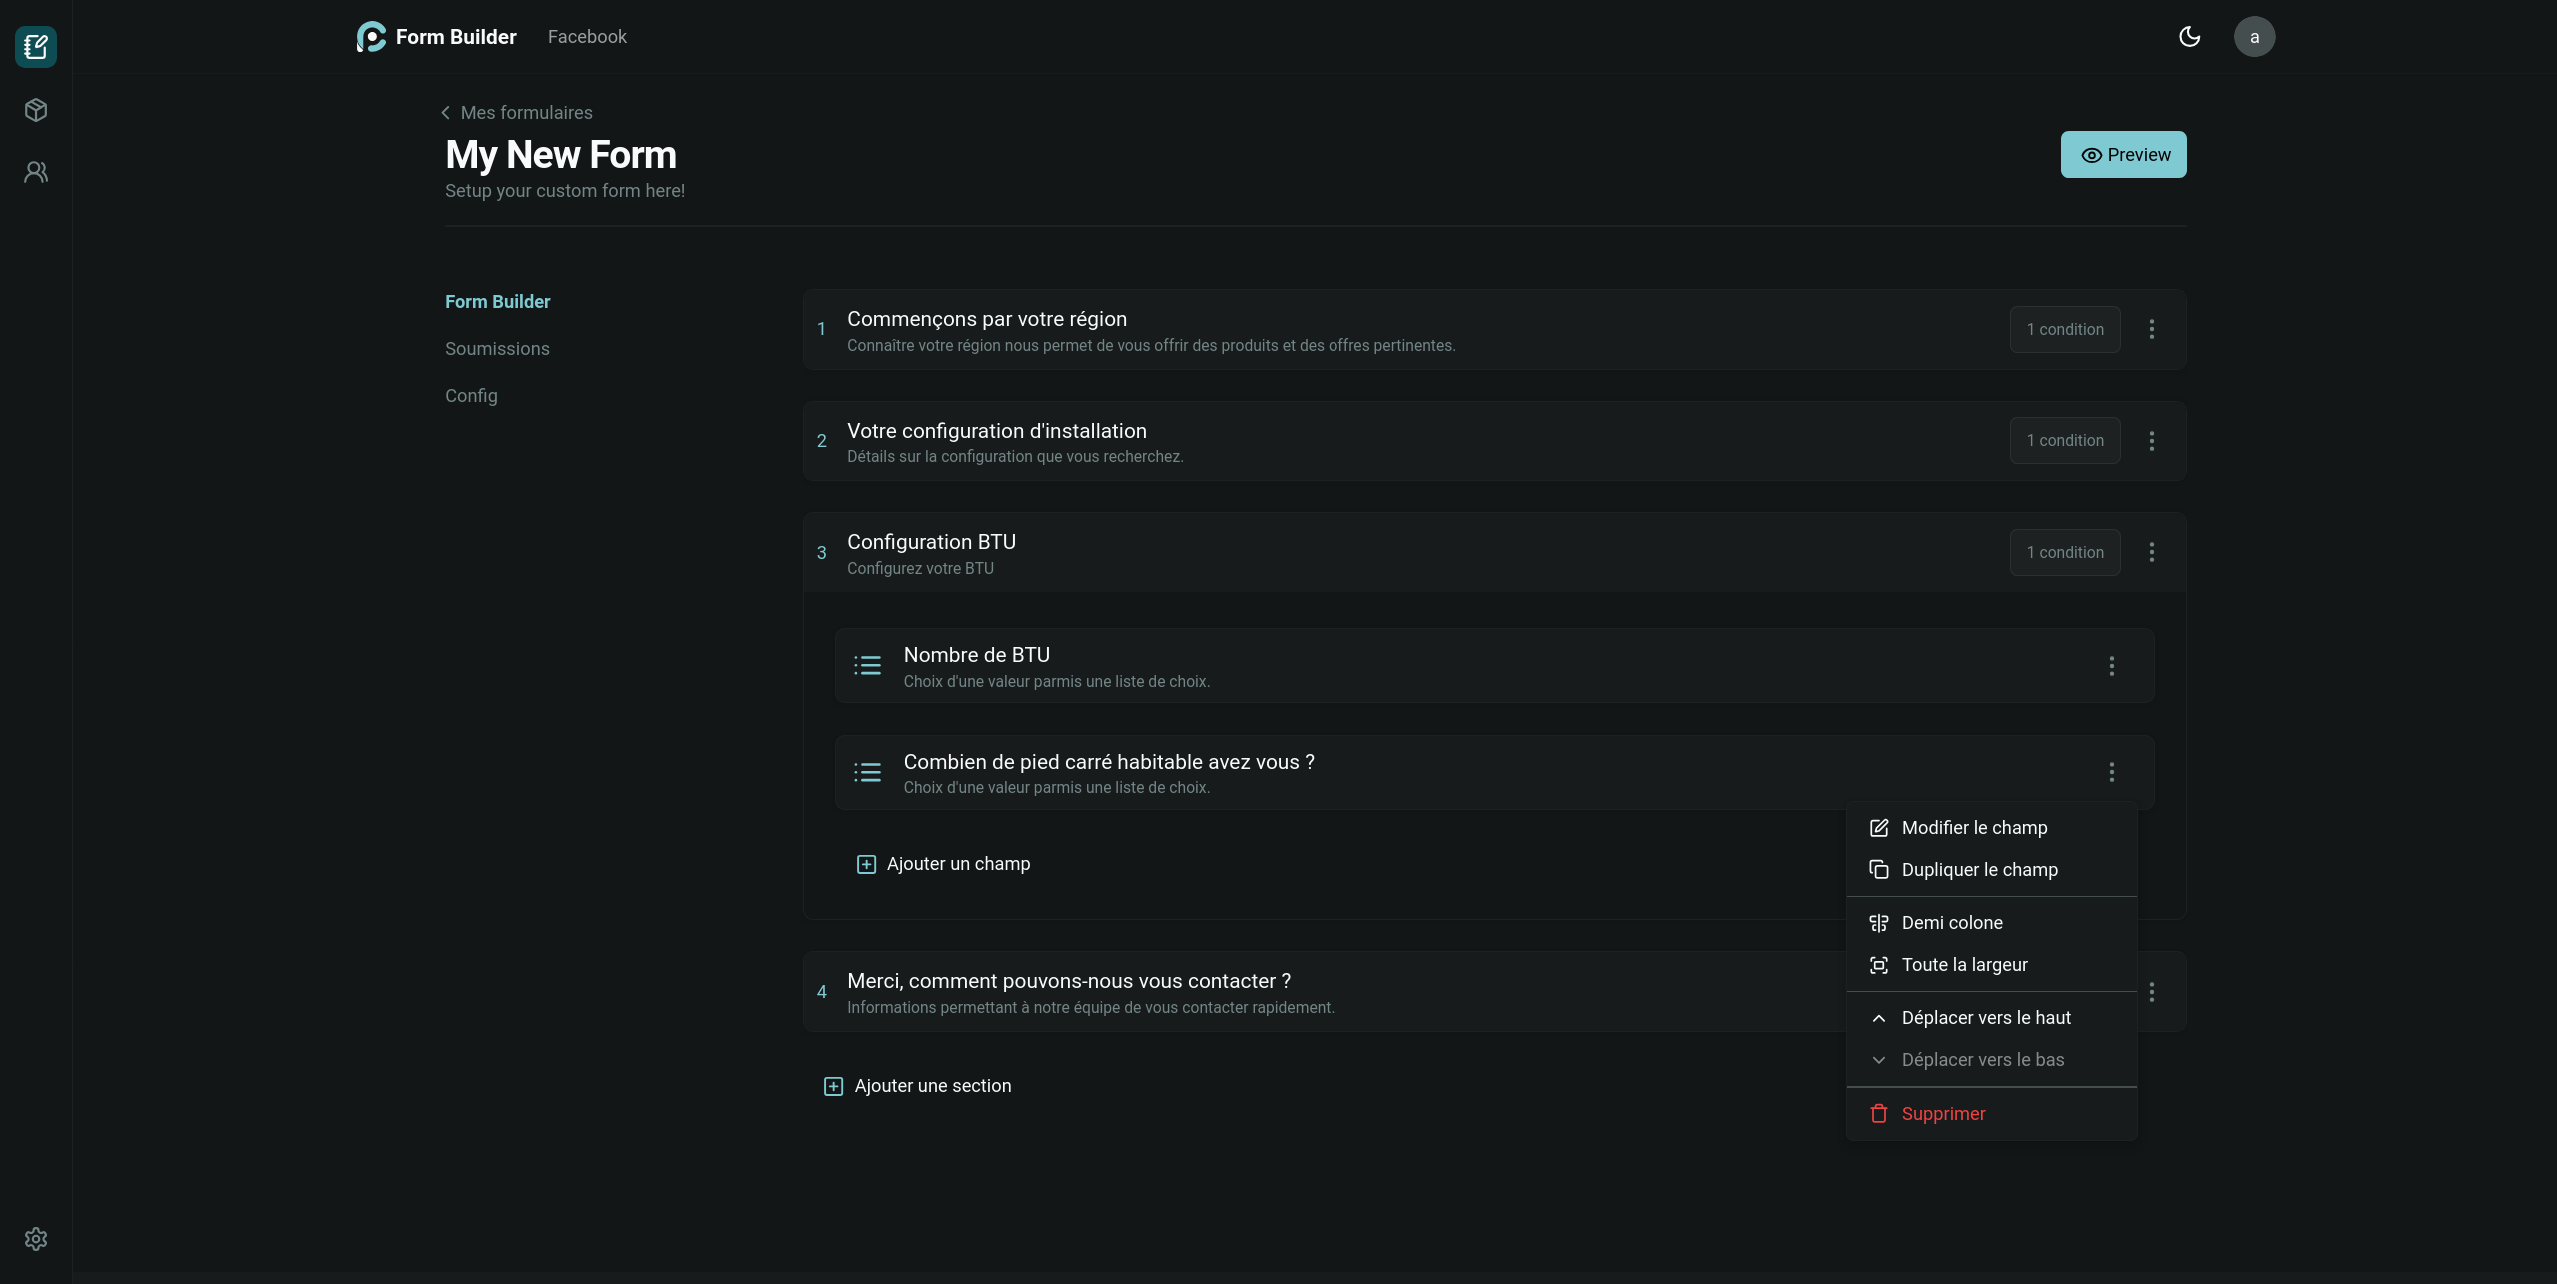The height and width of the screenshot is (1284, 2557).
Task: Expand the Toute la largeur layout option
Action: (1964, 965)
